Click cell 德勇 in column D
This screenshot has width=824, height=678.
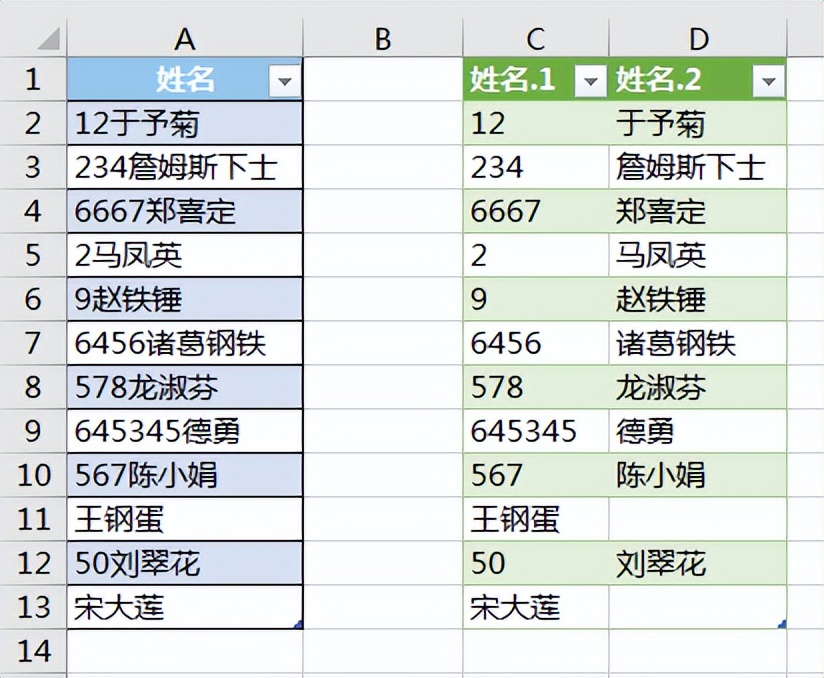click(x=698, y=432)
